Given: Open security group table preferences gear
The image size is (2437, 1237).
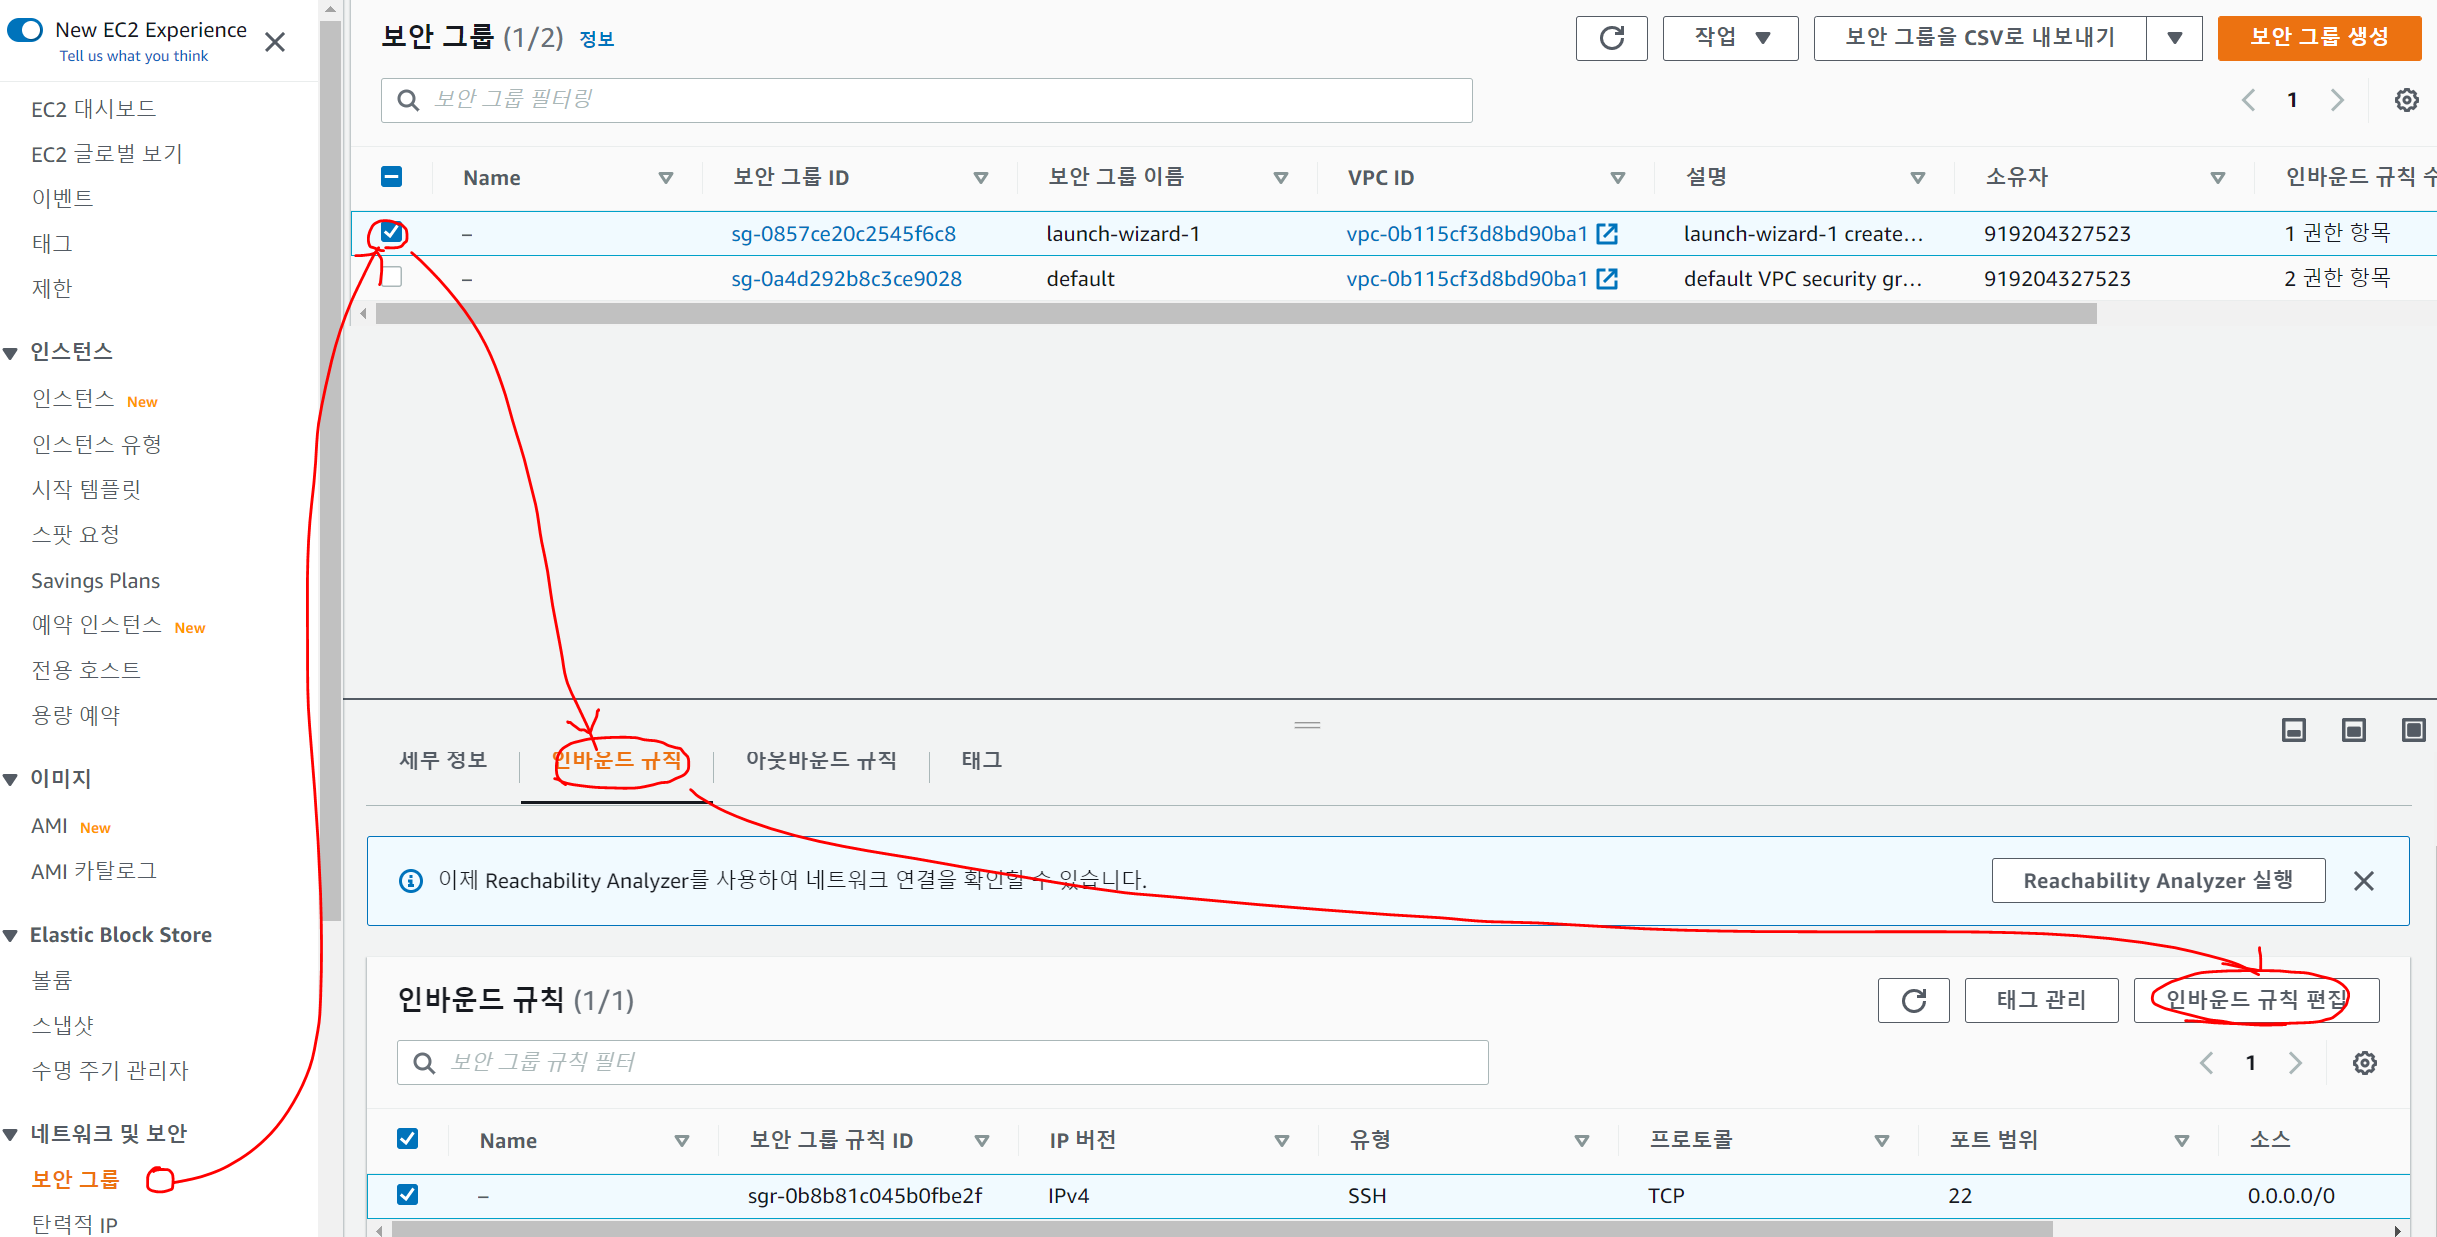Looking at the screenshot, I should click(2406, 100).
